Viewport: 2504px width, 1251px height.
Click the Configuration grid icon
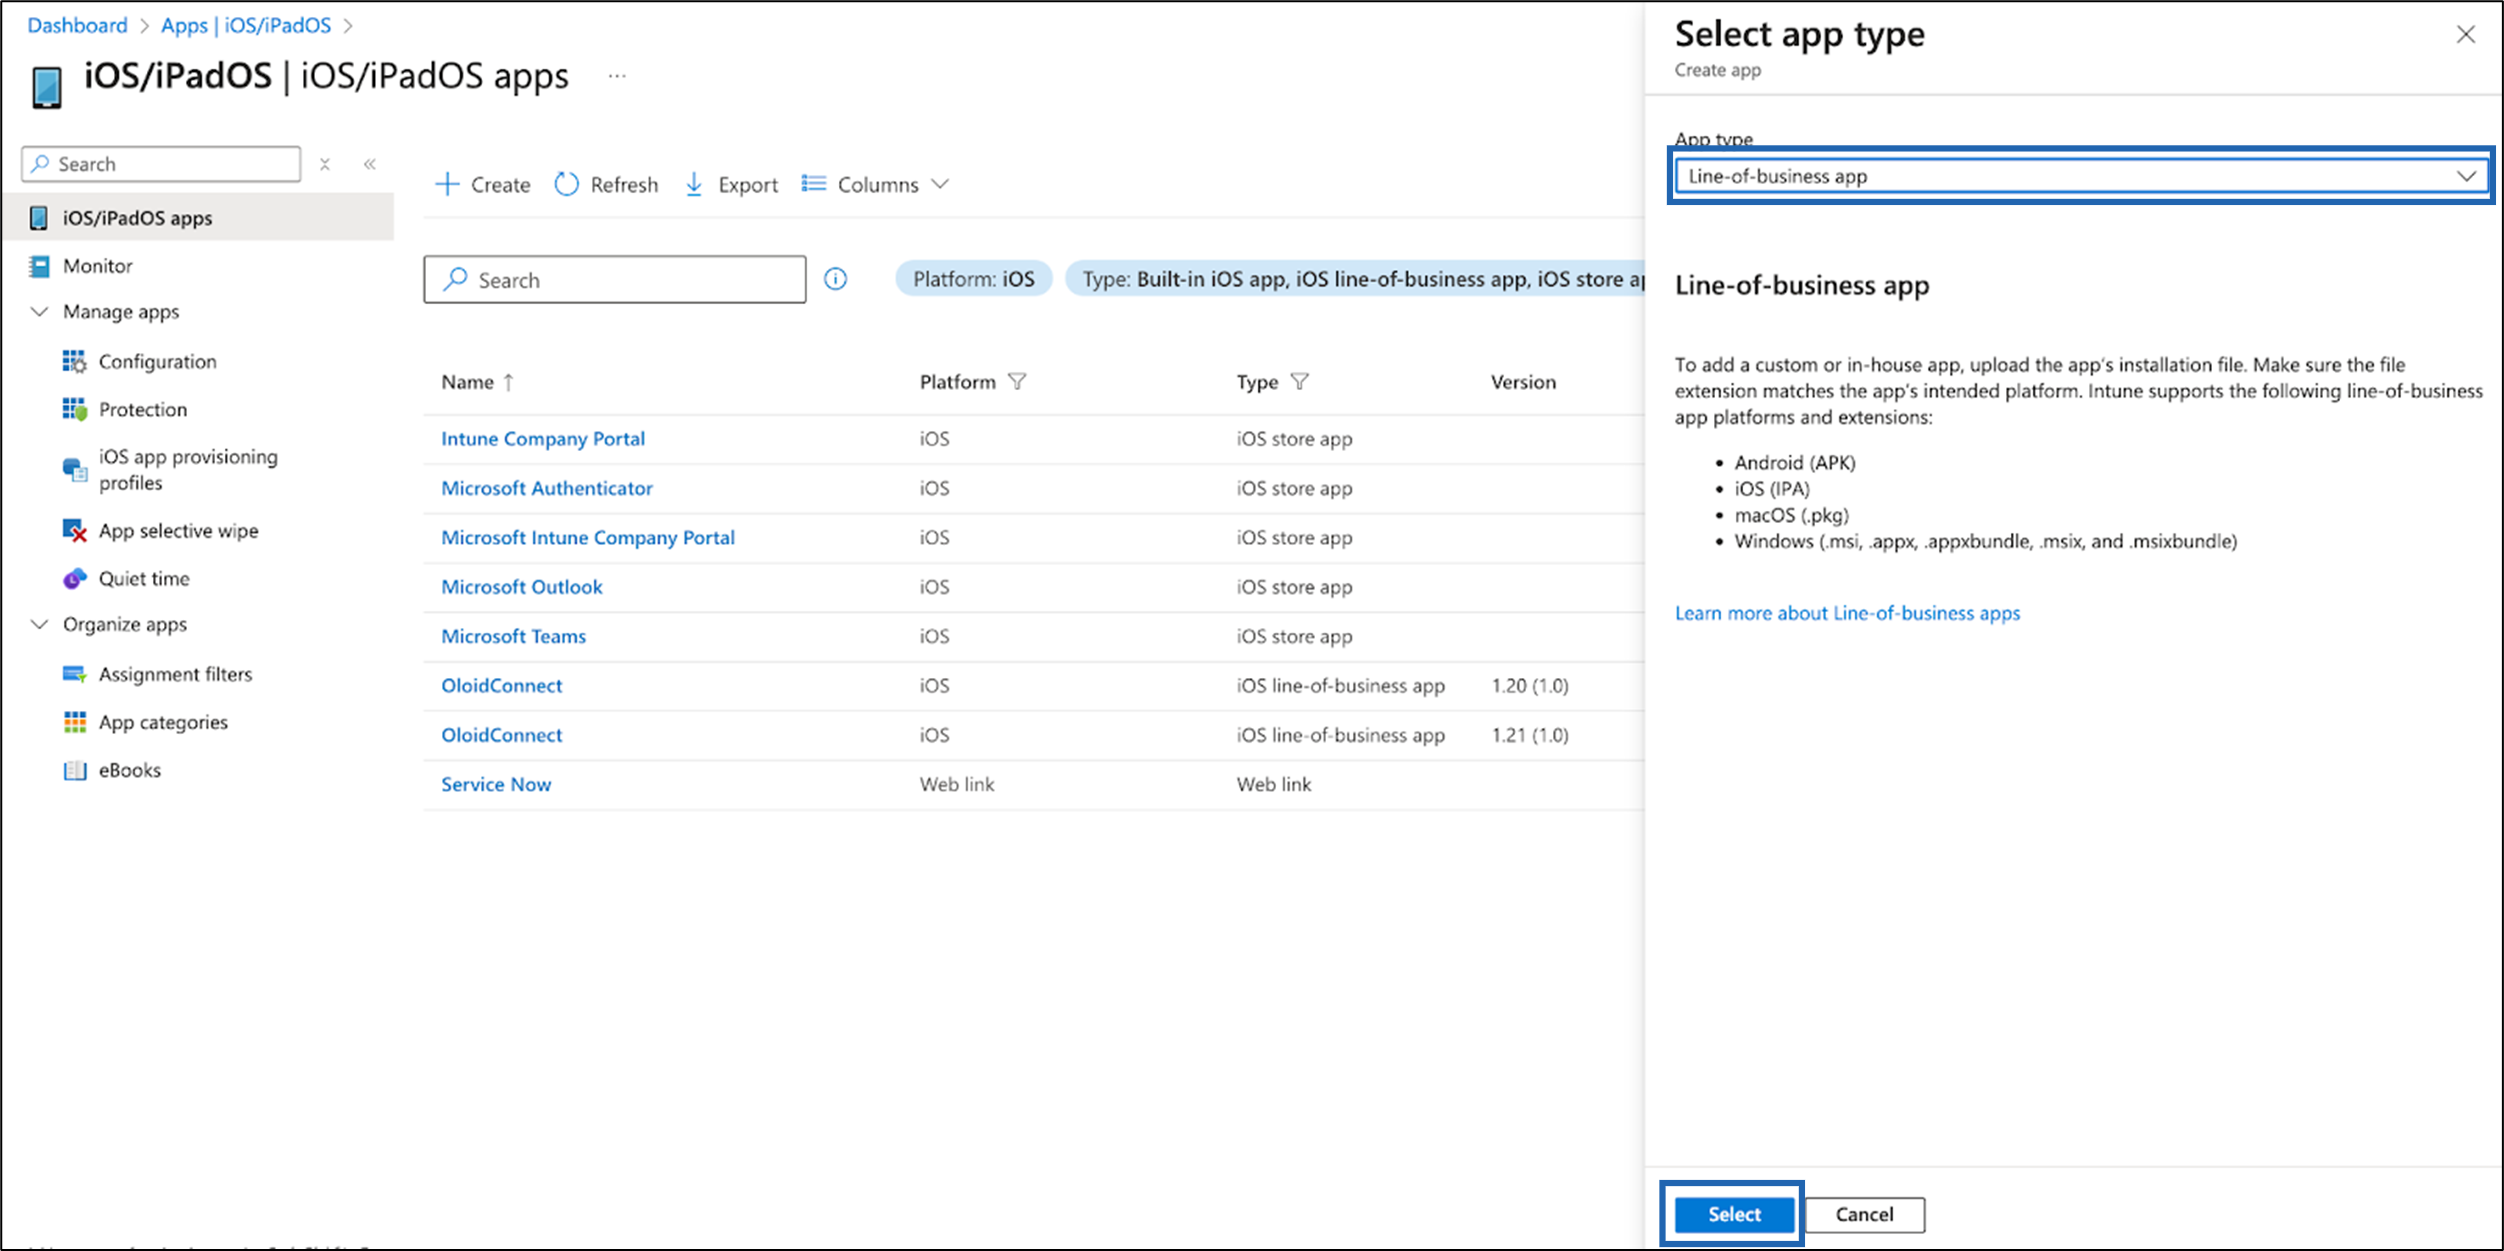click(74, 361)
